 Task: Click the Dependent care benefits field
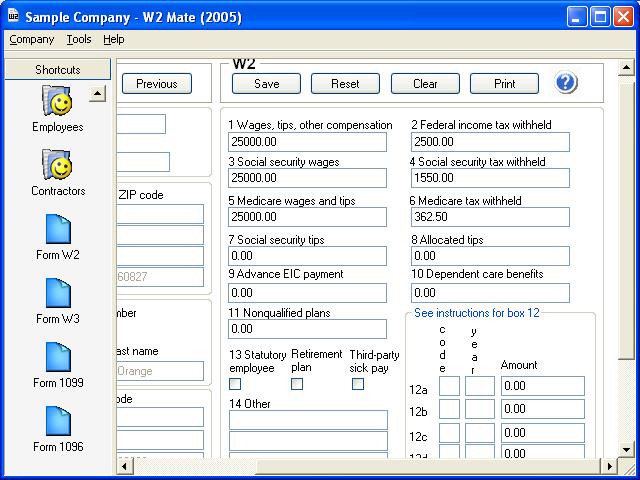(x=490, y=293)
